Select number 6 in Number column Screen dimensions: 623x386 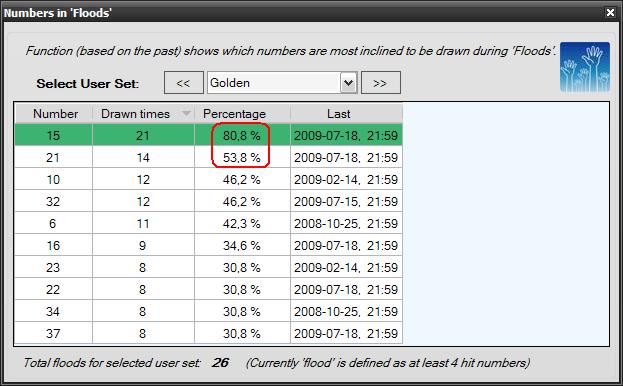click(53, 224)
